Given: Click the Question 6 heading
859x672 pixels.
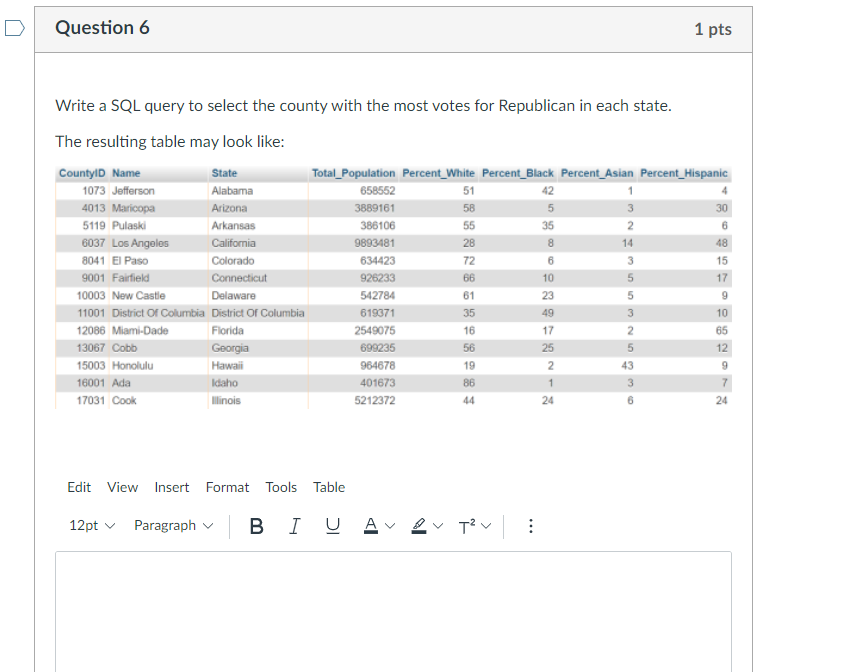Looking at the screenshot, I should coord(102,28).
